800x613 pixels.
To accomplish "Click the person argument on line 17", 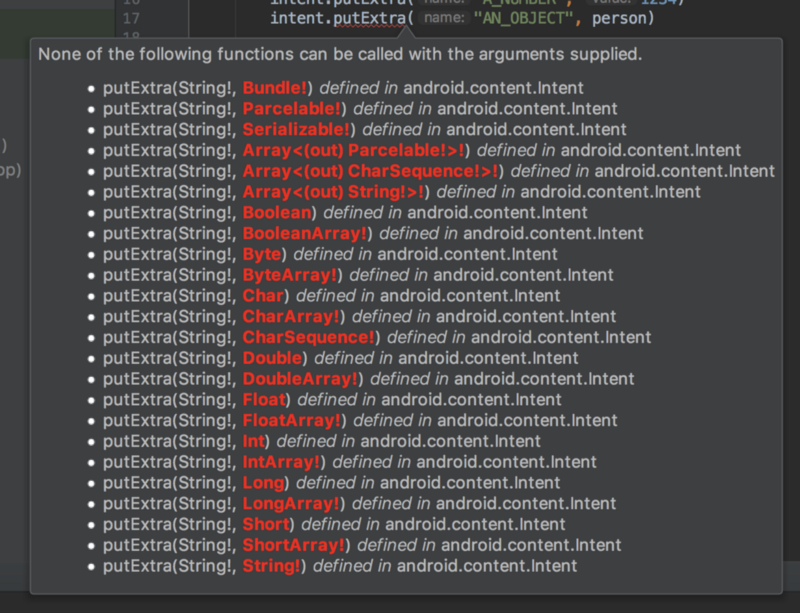I will (618, 19).
